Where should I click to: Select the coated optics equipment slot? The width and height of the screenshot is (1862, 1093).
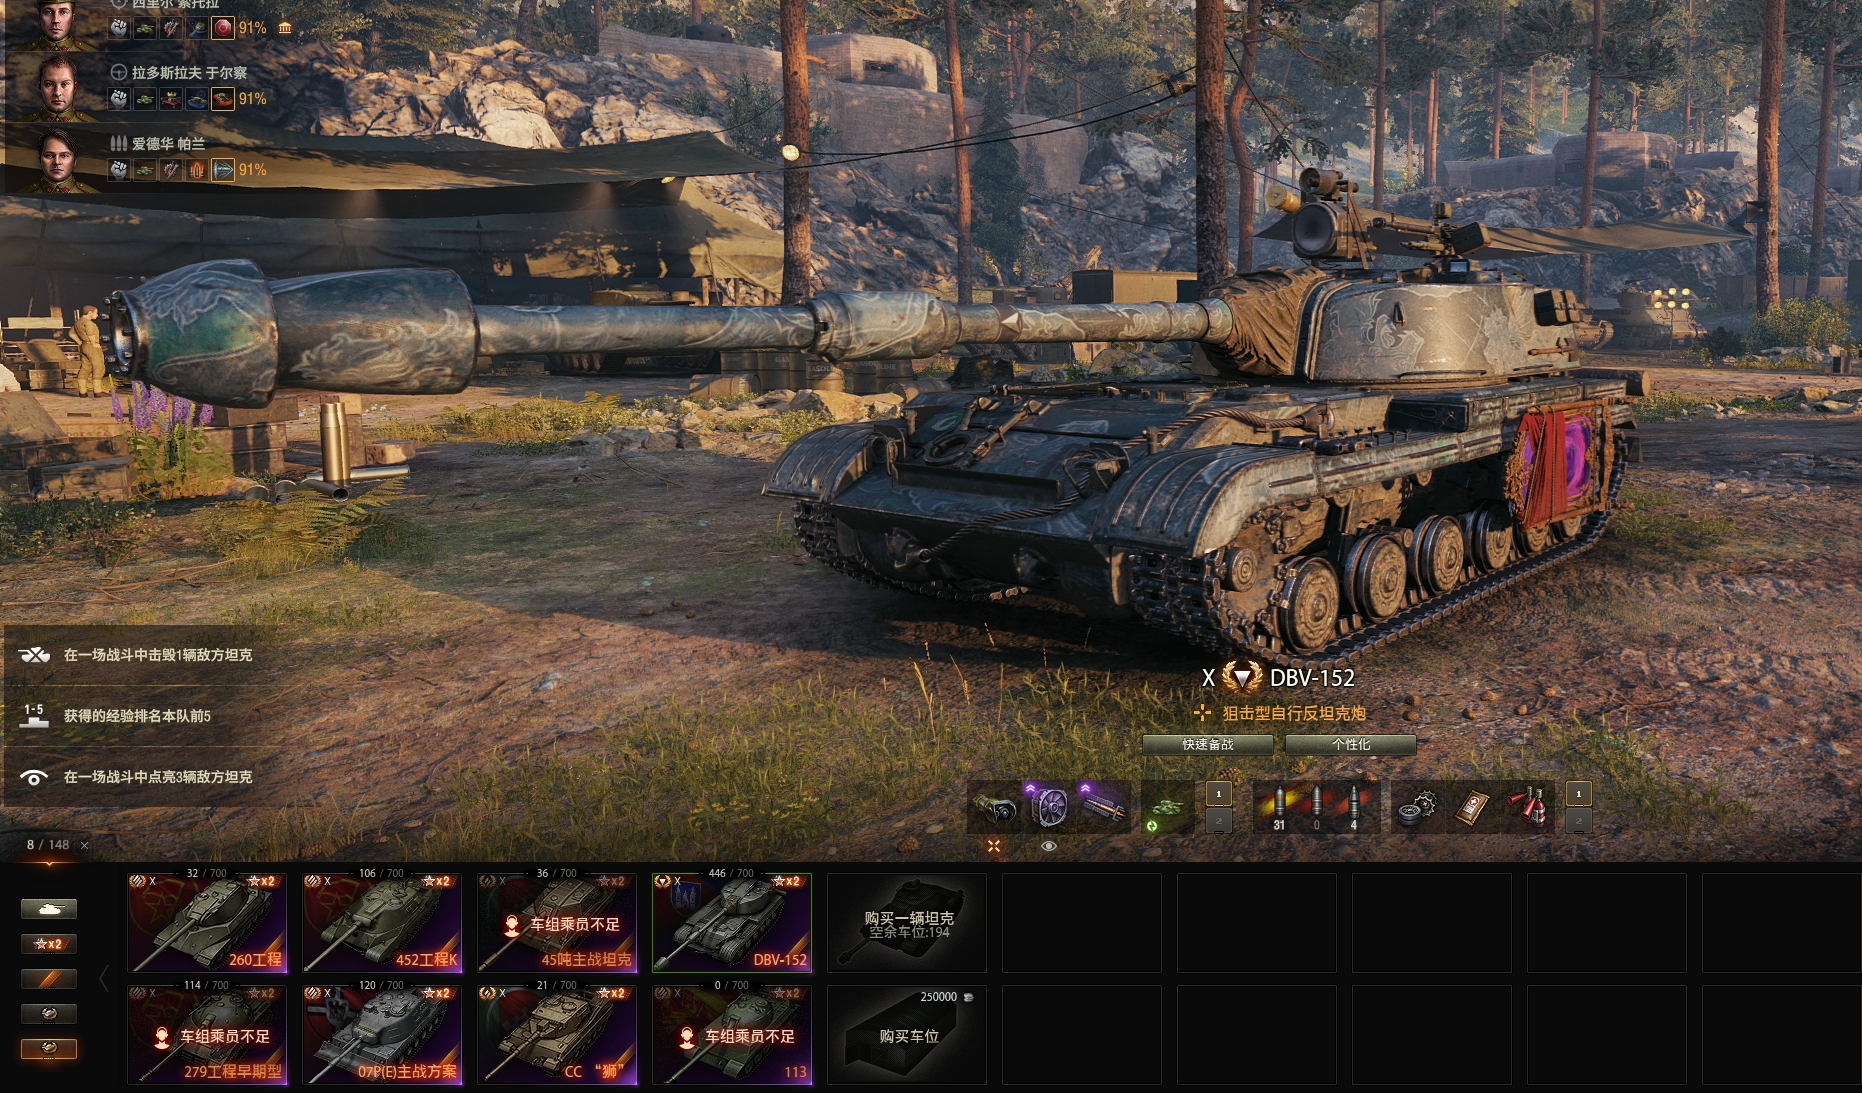[994, 806]
